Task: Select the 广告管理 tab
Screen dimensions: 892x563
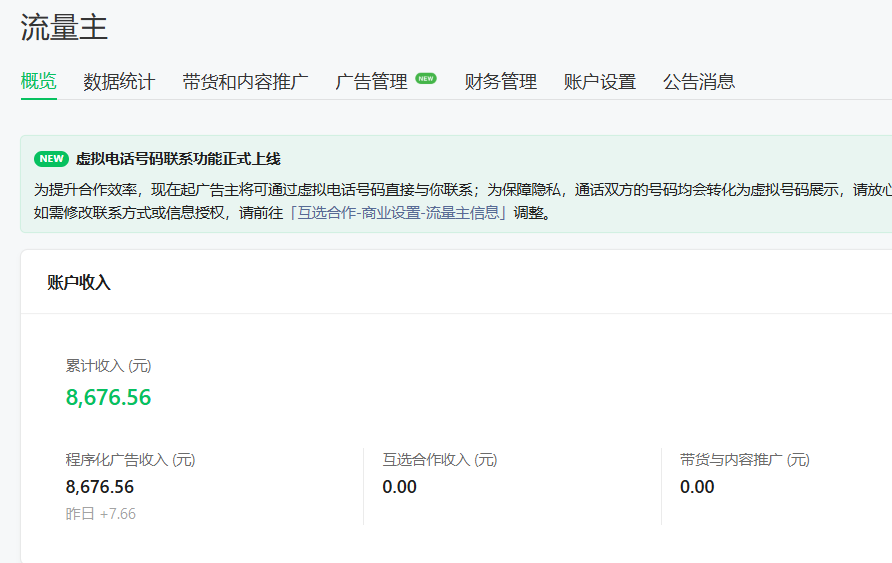Action: click(371, 81)
